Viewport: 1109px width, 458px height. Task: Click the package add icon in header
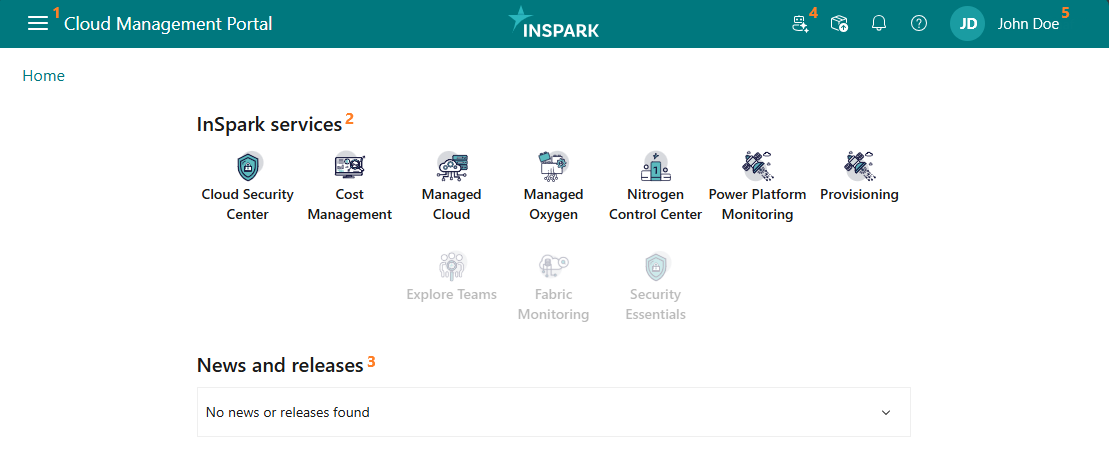pyautogui.click(x=840, y=24)
